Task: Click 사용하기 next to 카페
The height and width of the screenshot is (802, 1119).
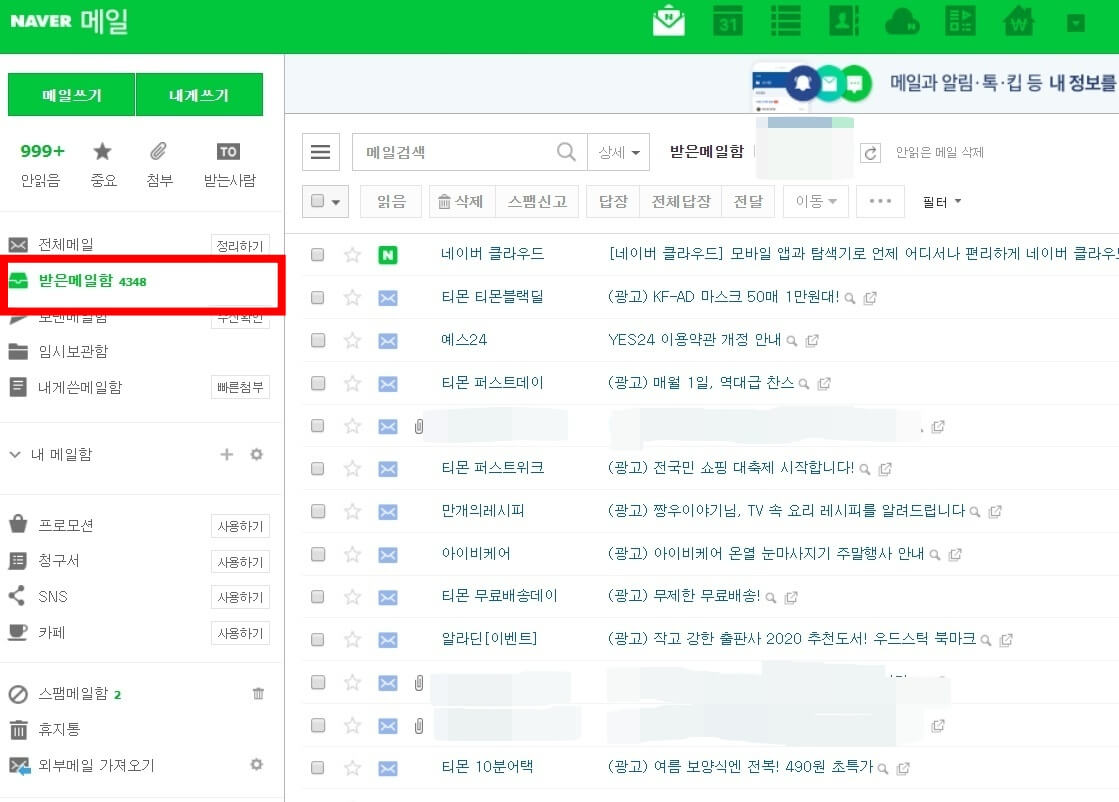Action: click(x=240, y=633)
